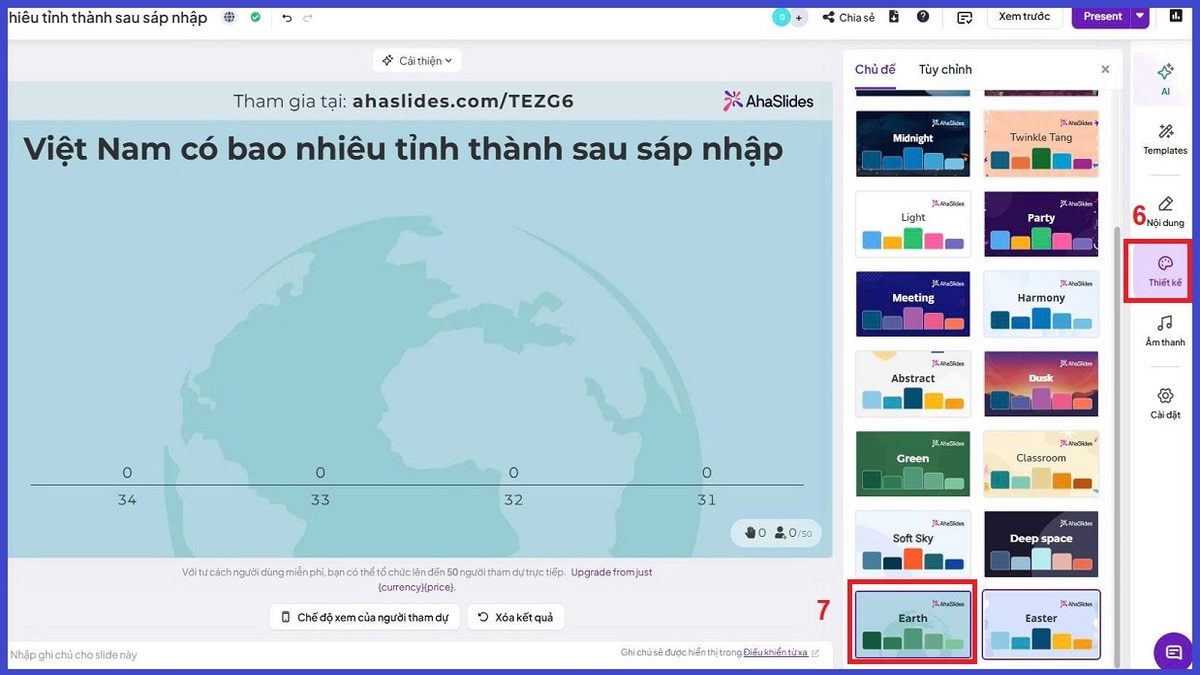The image size is (1200, 675).
Task: Click the raised hand counter icon
Action: tap(750, 533)
